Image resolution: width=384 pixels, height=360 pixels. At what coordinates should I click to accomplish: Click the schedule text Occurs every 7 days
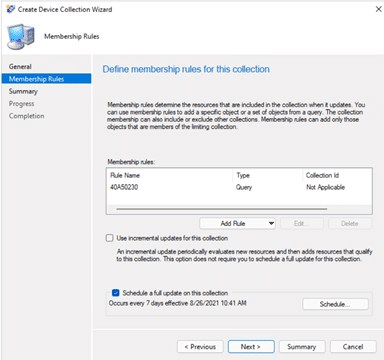pyautogui.click(x=178, y=303)
